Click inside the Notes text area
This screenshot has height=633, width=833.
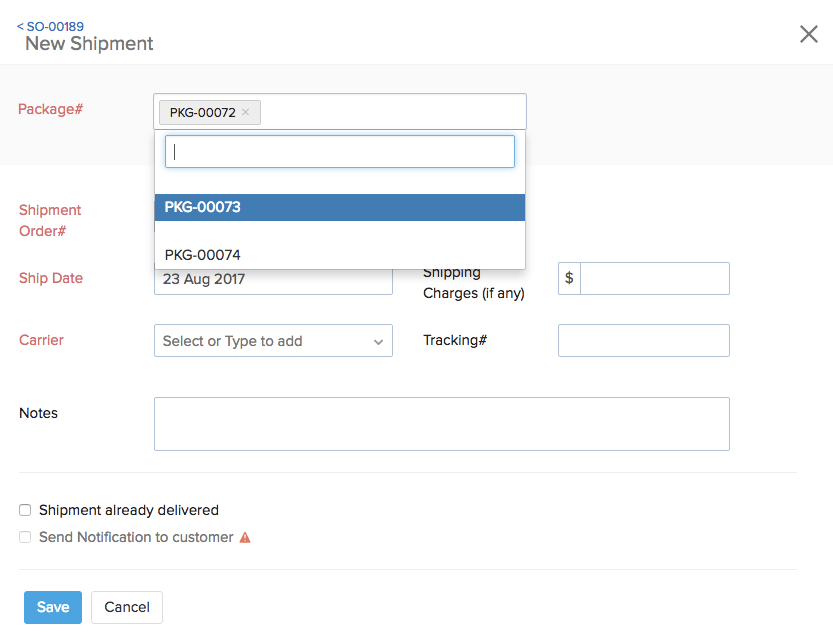pos(442,423)
